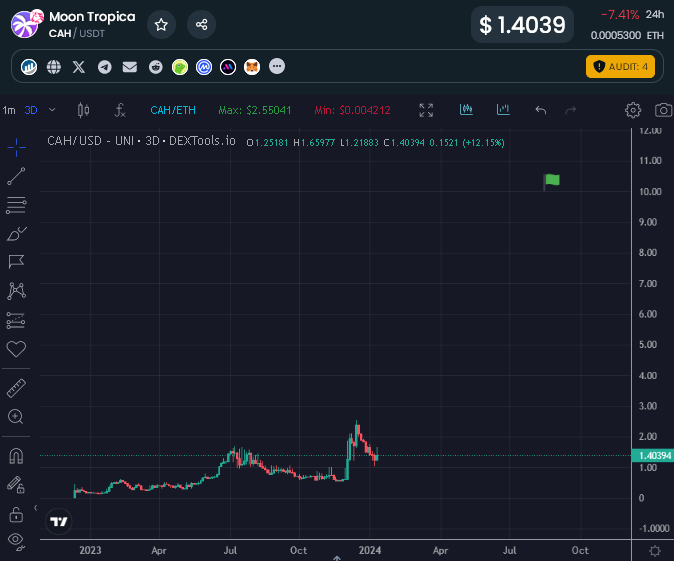Toggle the bar chart overlay icon

tap(503, 110)
